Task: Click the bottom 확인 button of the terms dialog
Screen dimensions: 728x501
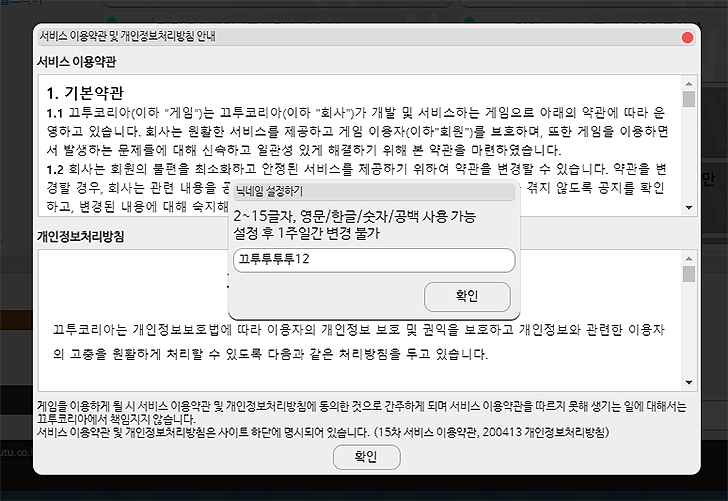Action: [366, 457]
